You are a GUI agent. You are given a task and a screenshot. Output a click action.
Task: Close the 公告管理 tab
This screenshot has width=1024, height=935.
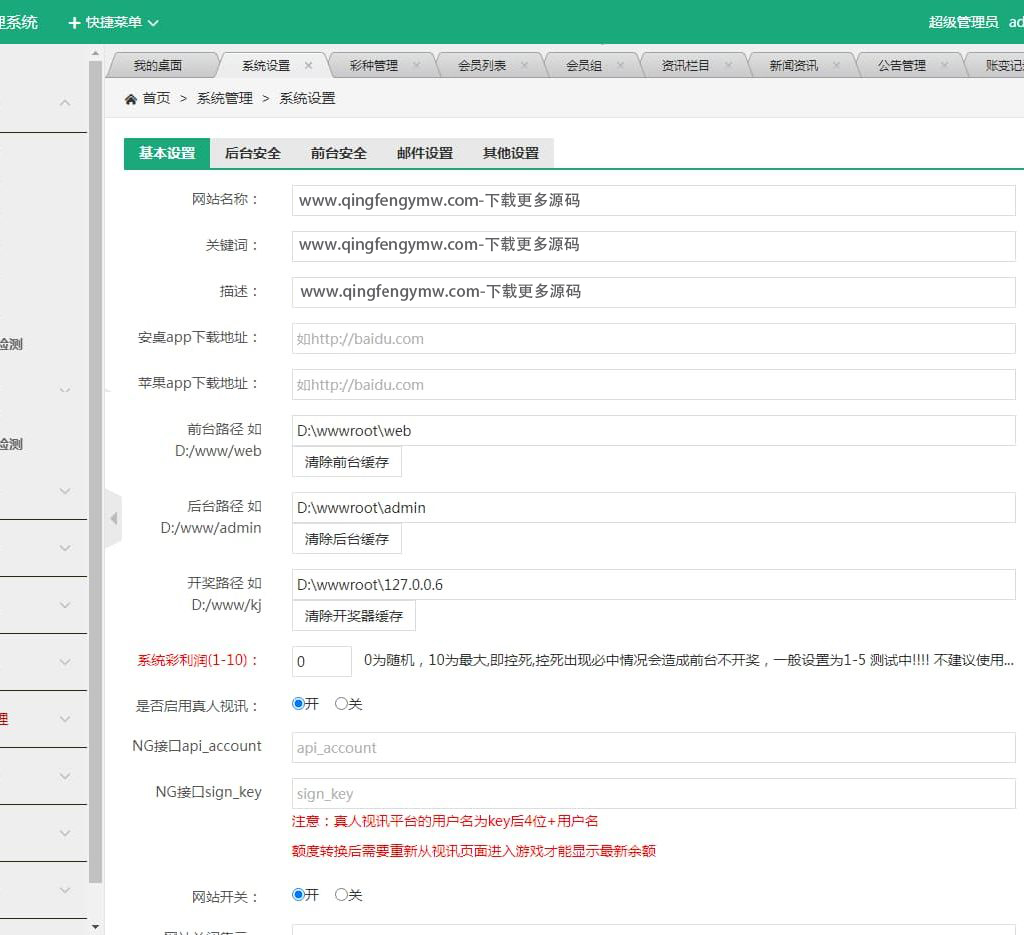point(945,65)
